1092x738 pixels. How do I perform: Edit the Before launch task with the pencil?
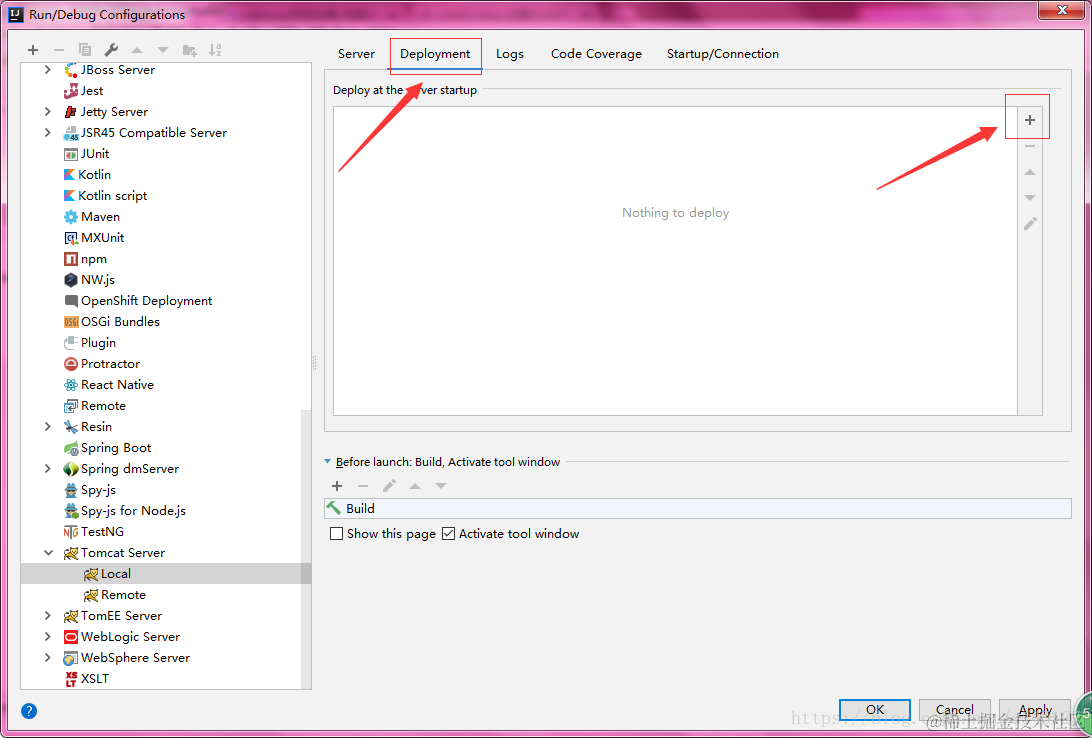click(389, 486)
